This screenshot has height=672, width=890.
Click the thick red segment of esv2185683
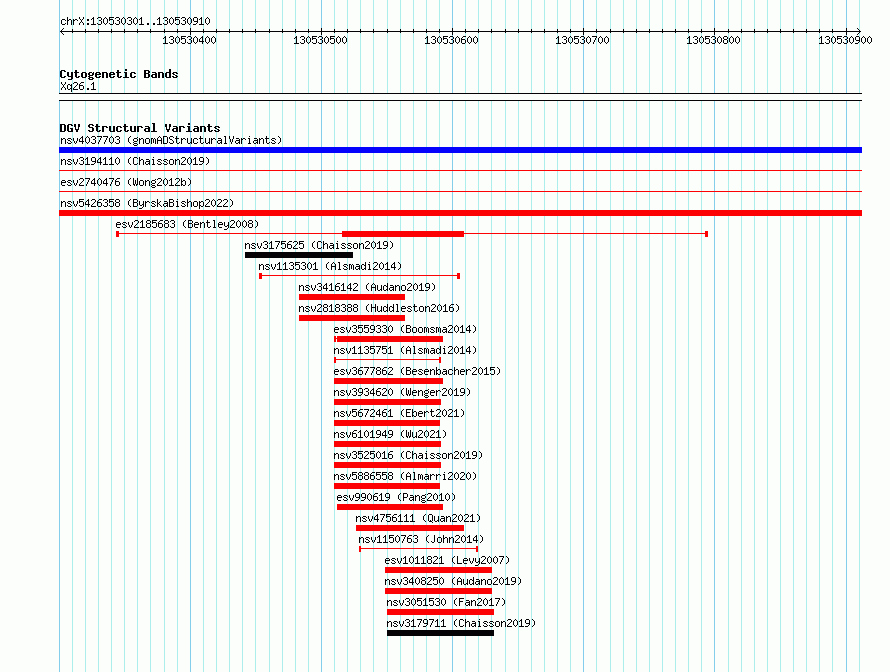[x=403, y=234]
